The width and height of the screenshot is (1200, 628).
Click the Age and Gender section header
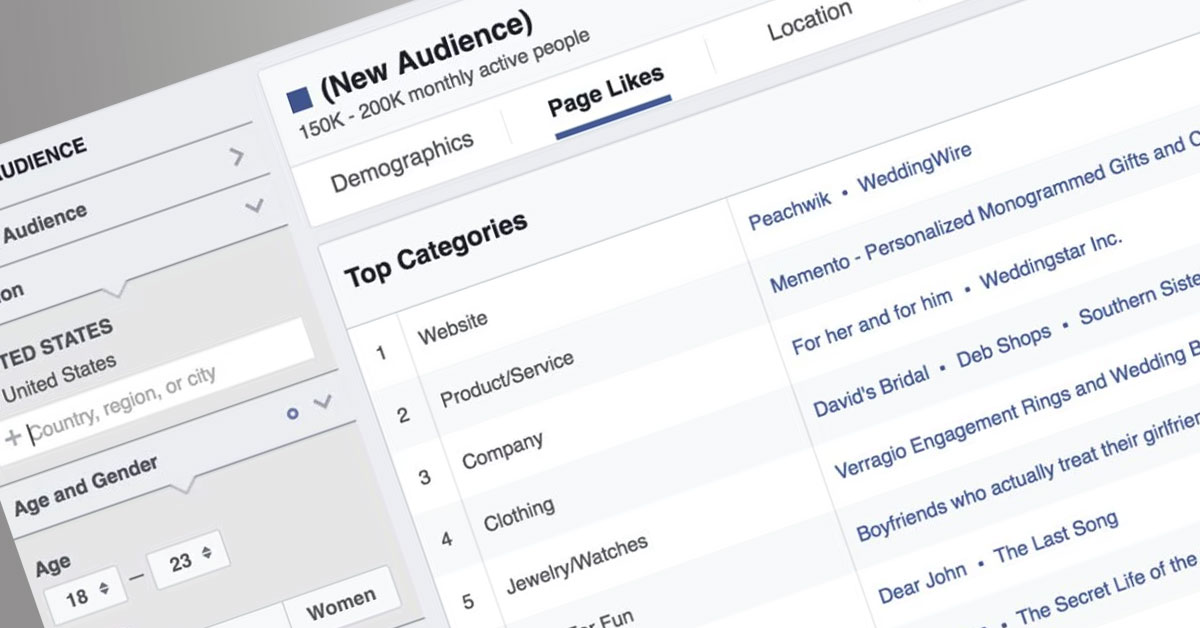coord(85,484)
